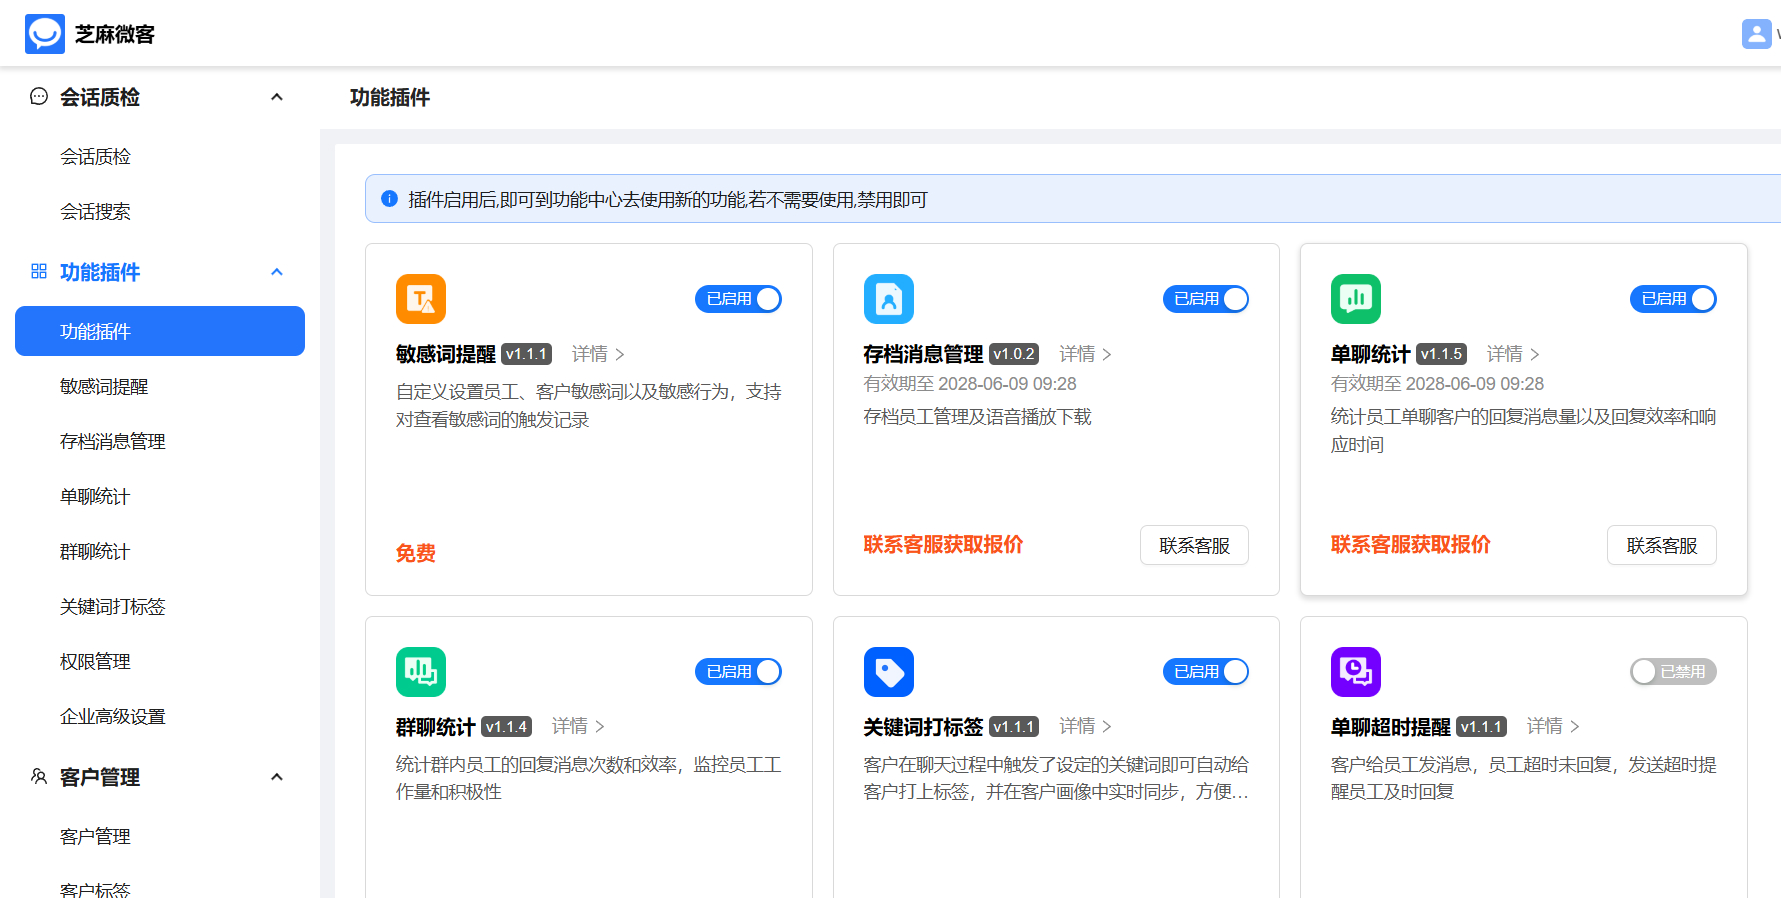Open 详情 for 群聊统计
Viewport: 1781px width, 898px height.
pyautogui.click(x=578, y=726)
